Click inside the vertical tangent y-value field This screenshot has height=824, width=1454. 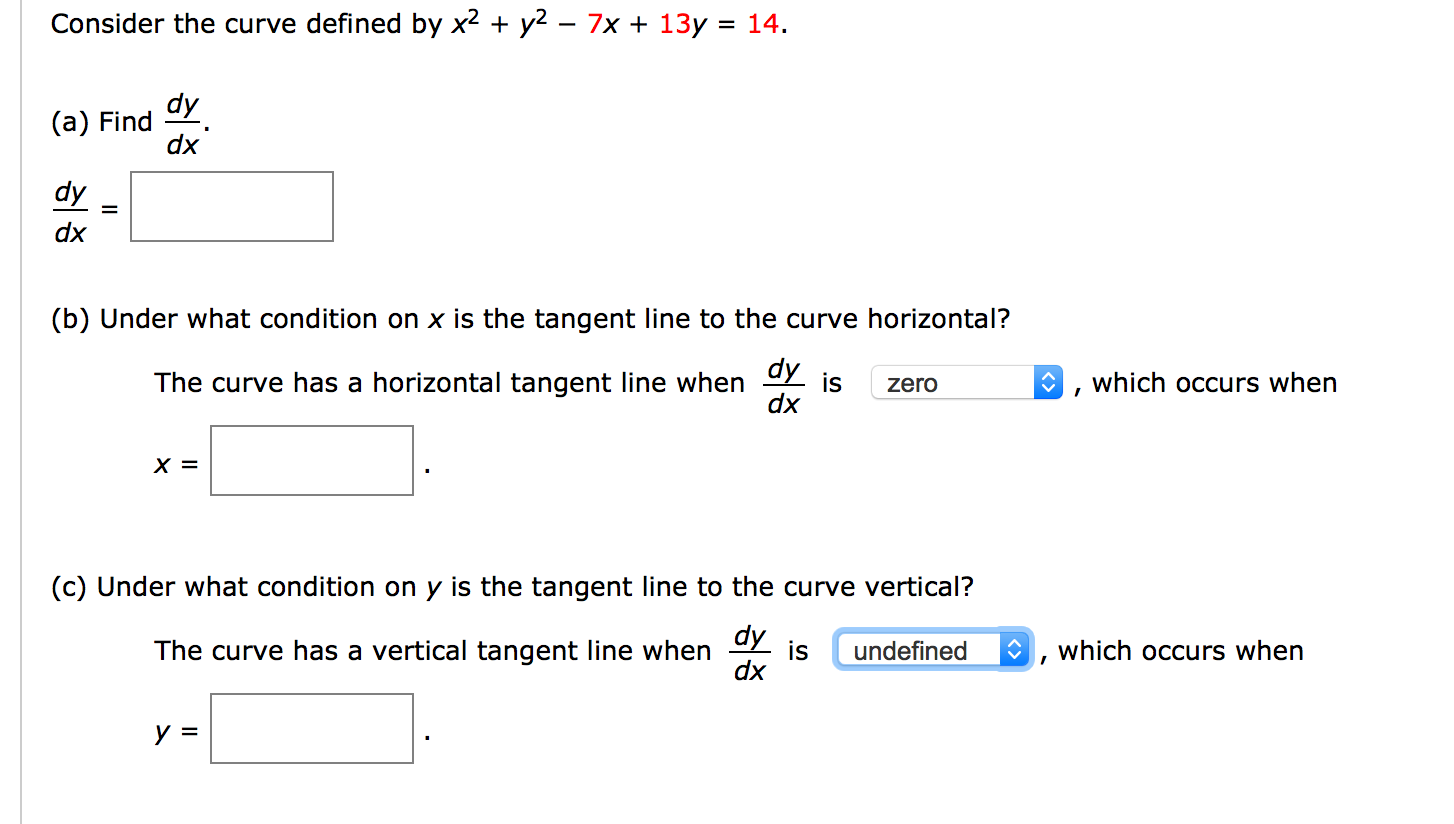[x=311, y=728]
